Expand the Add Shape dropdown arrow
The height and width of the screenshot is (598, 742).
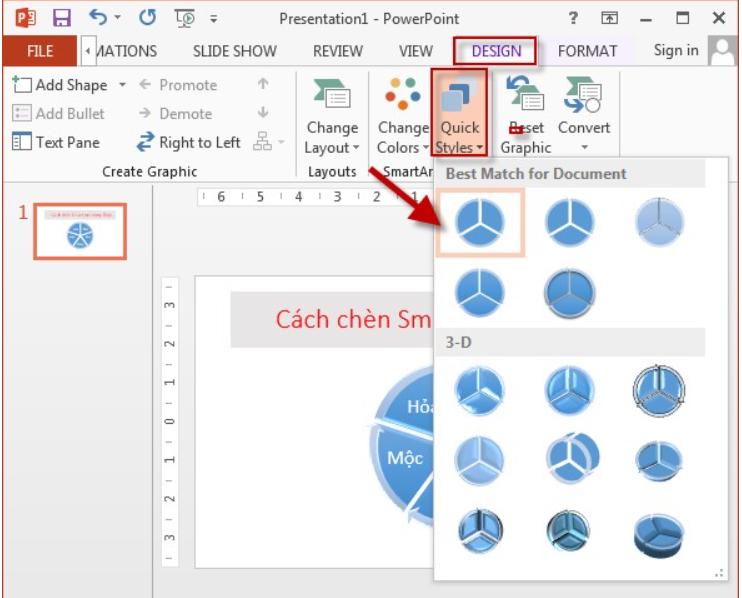coord(122,86)
